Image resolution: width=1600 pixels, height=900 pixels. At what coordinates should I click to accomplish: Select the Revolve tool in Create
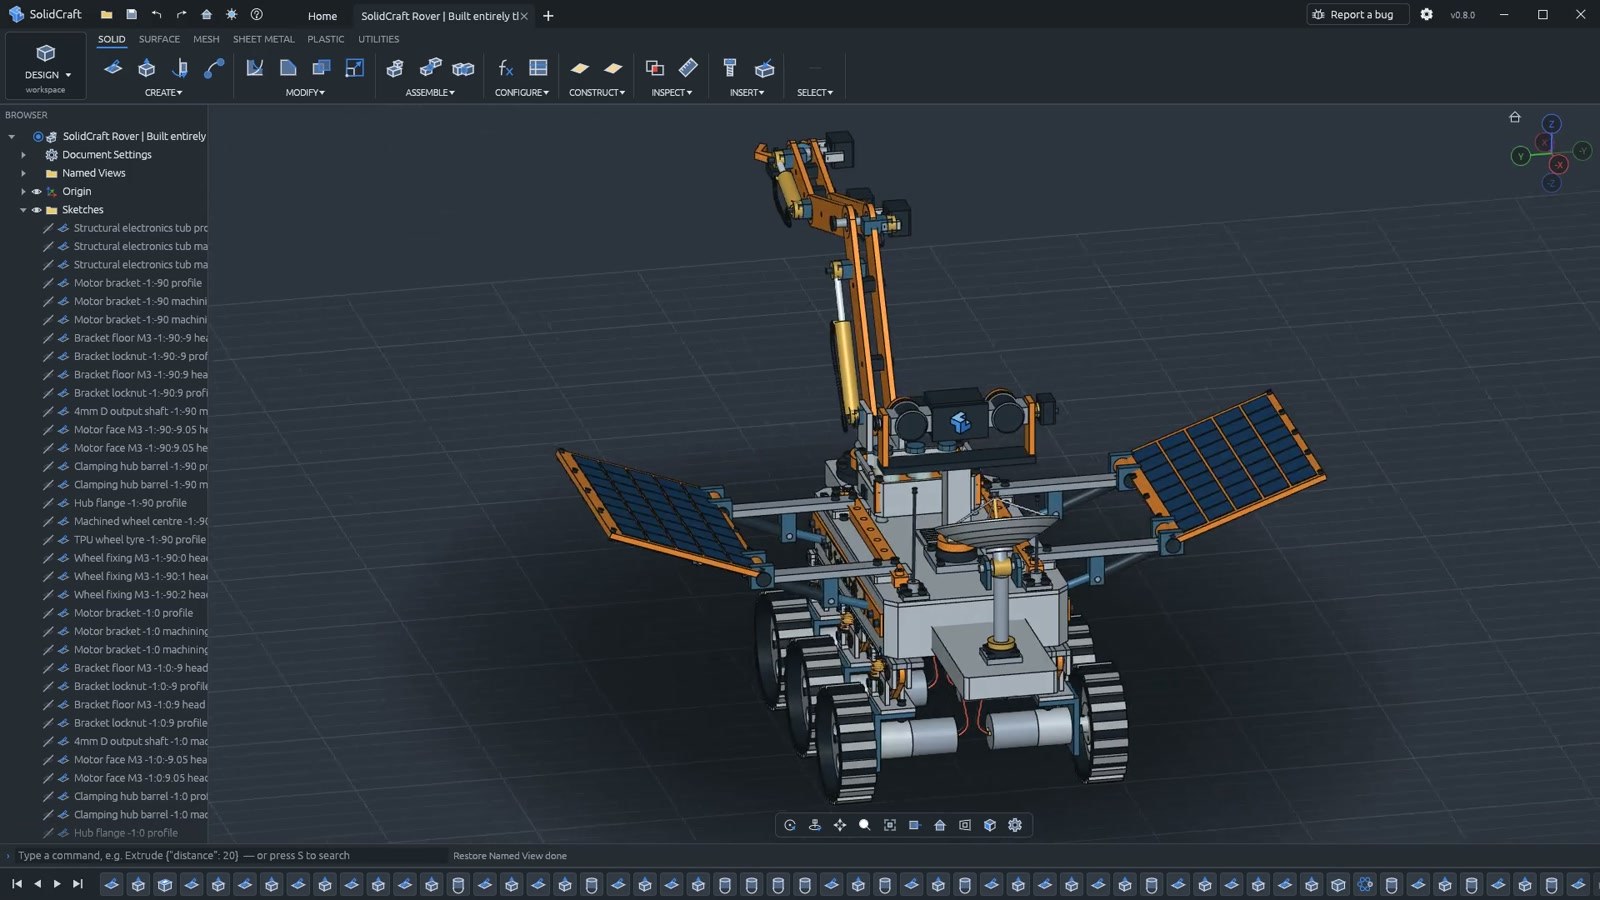click(181, 68)
